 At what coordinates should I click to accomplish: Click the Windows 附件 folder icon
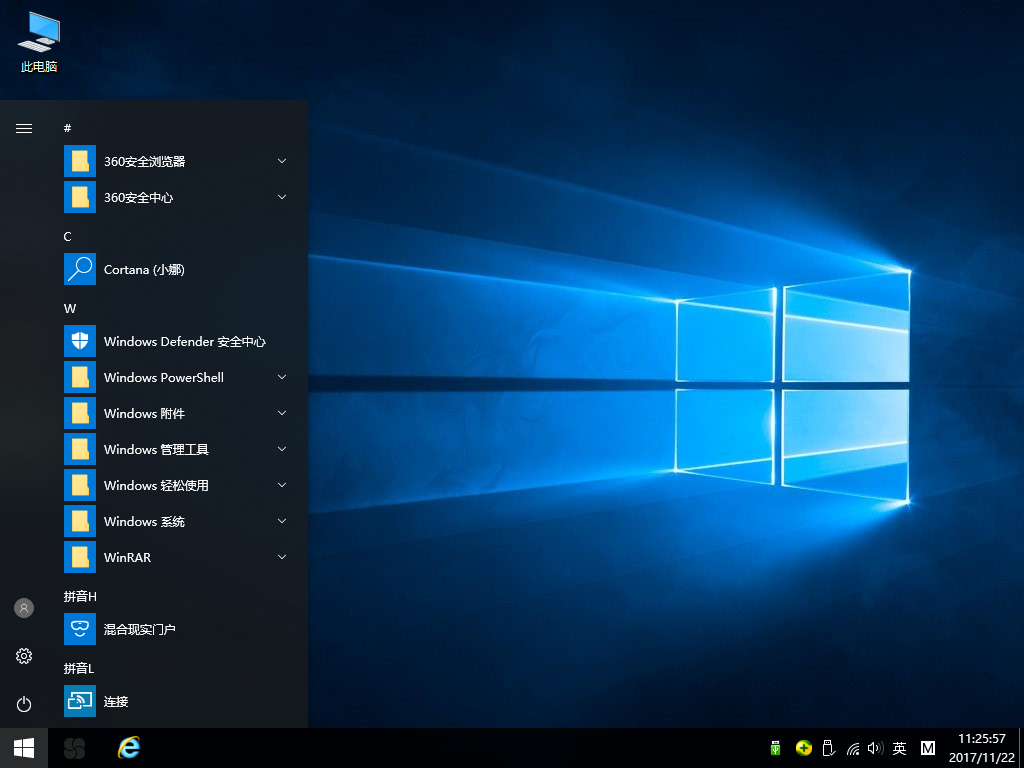coord(80,413)
